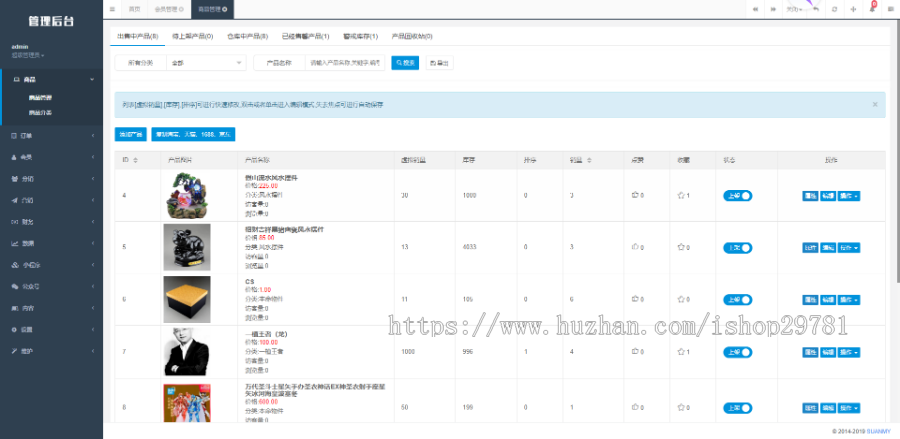Image resolution: width=900 pixels, height=439 pixels.
Task: Click the 商品分类 sidebar submenu item
Action: [x=41, y=112]
